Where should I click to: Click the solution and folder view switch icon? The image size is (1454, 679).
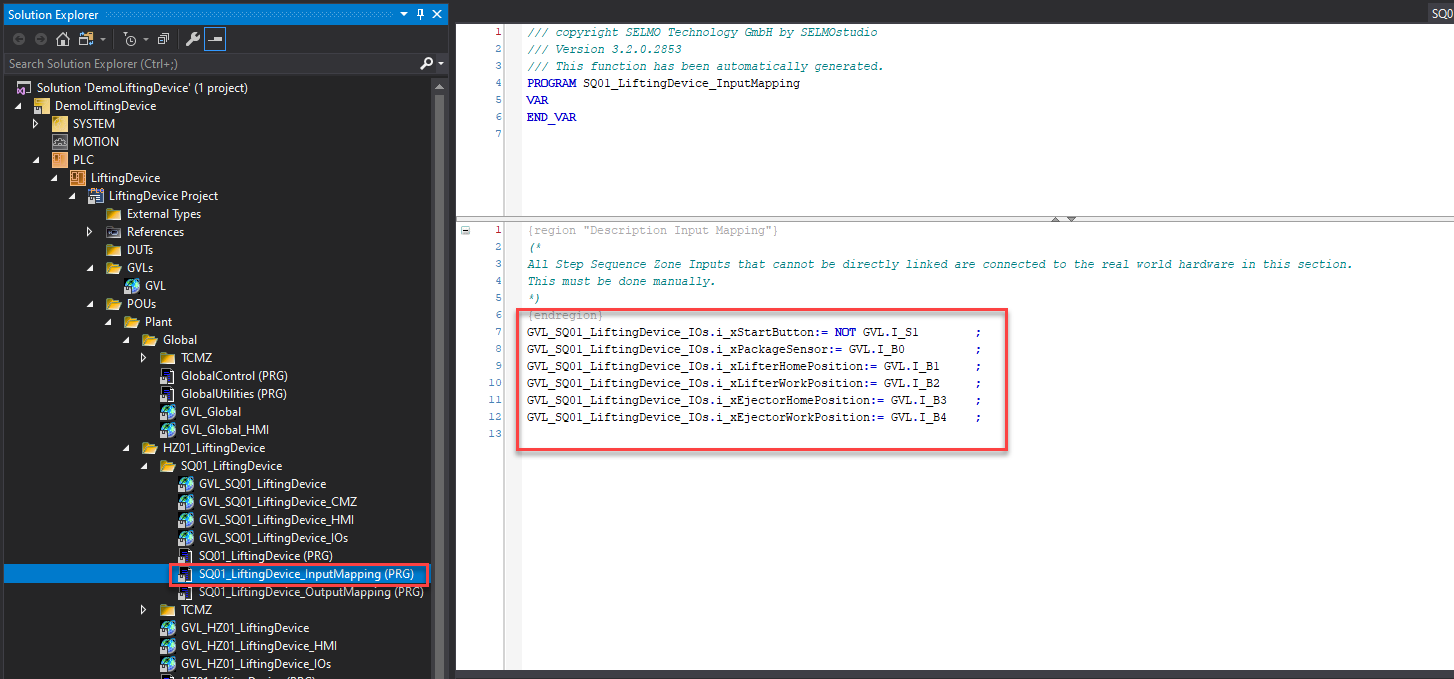[x=86, y=39]
